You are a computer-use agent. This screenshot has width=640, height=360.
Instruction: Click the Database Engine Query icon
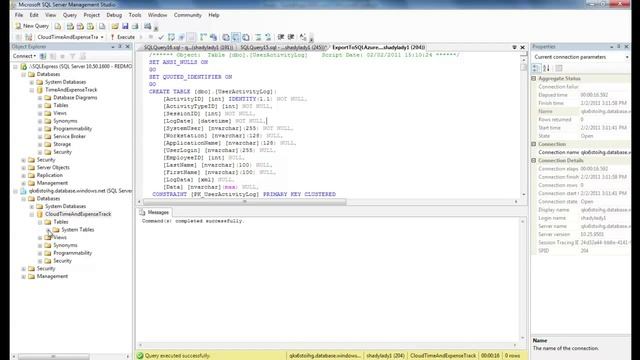(x=58, y=26)
